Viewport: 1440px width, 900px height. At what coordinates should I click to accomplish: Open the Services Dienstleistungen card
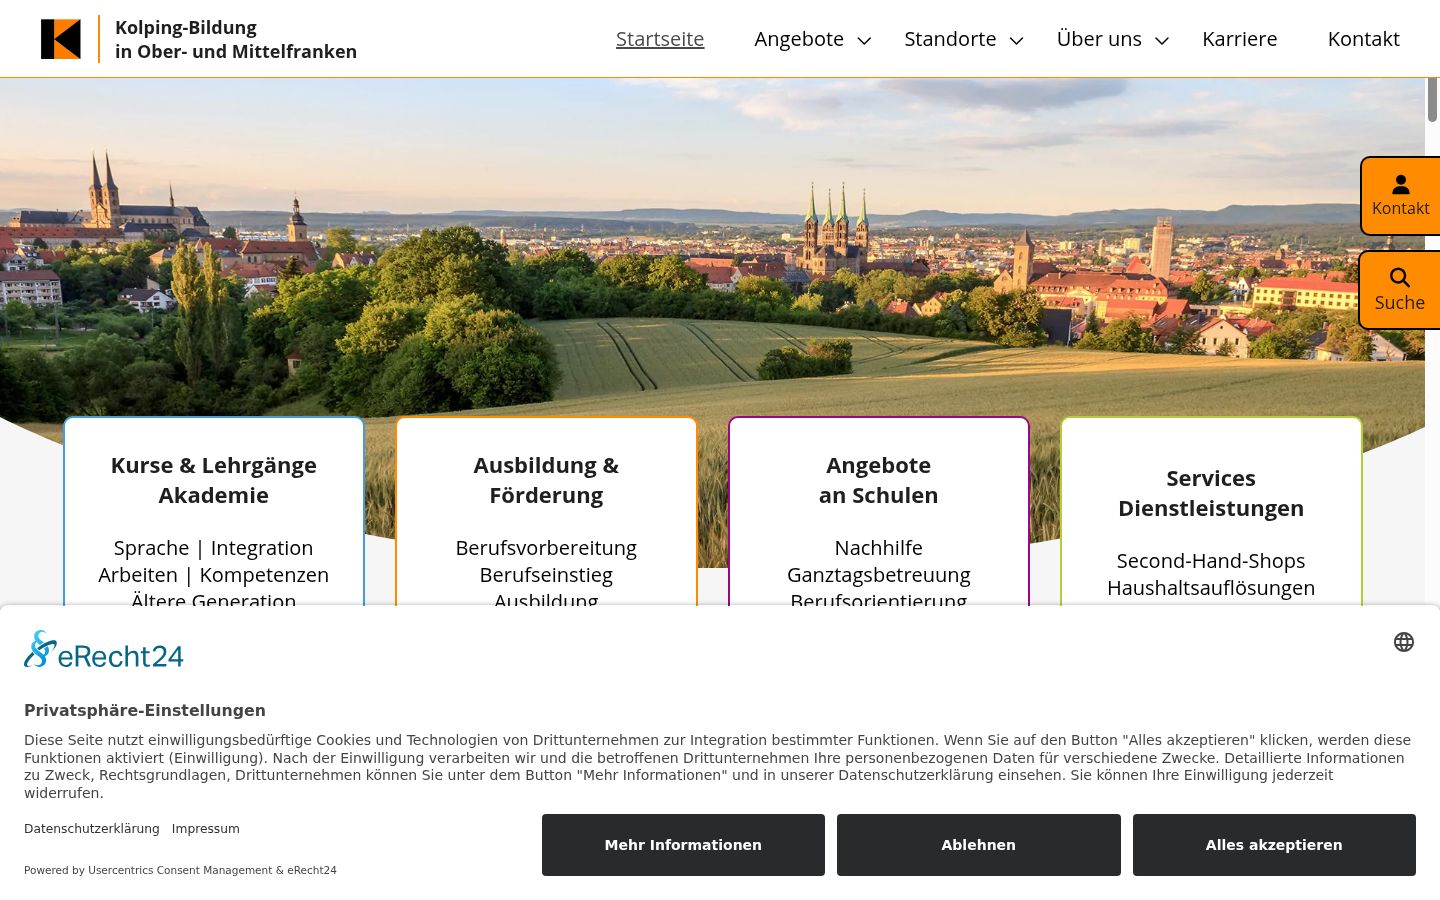1211,511
